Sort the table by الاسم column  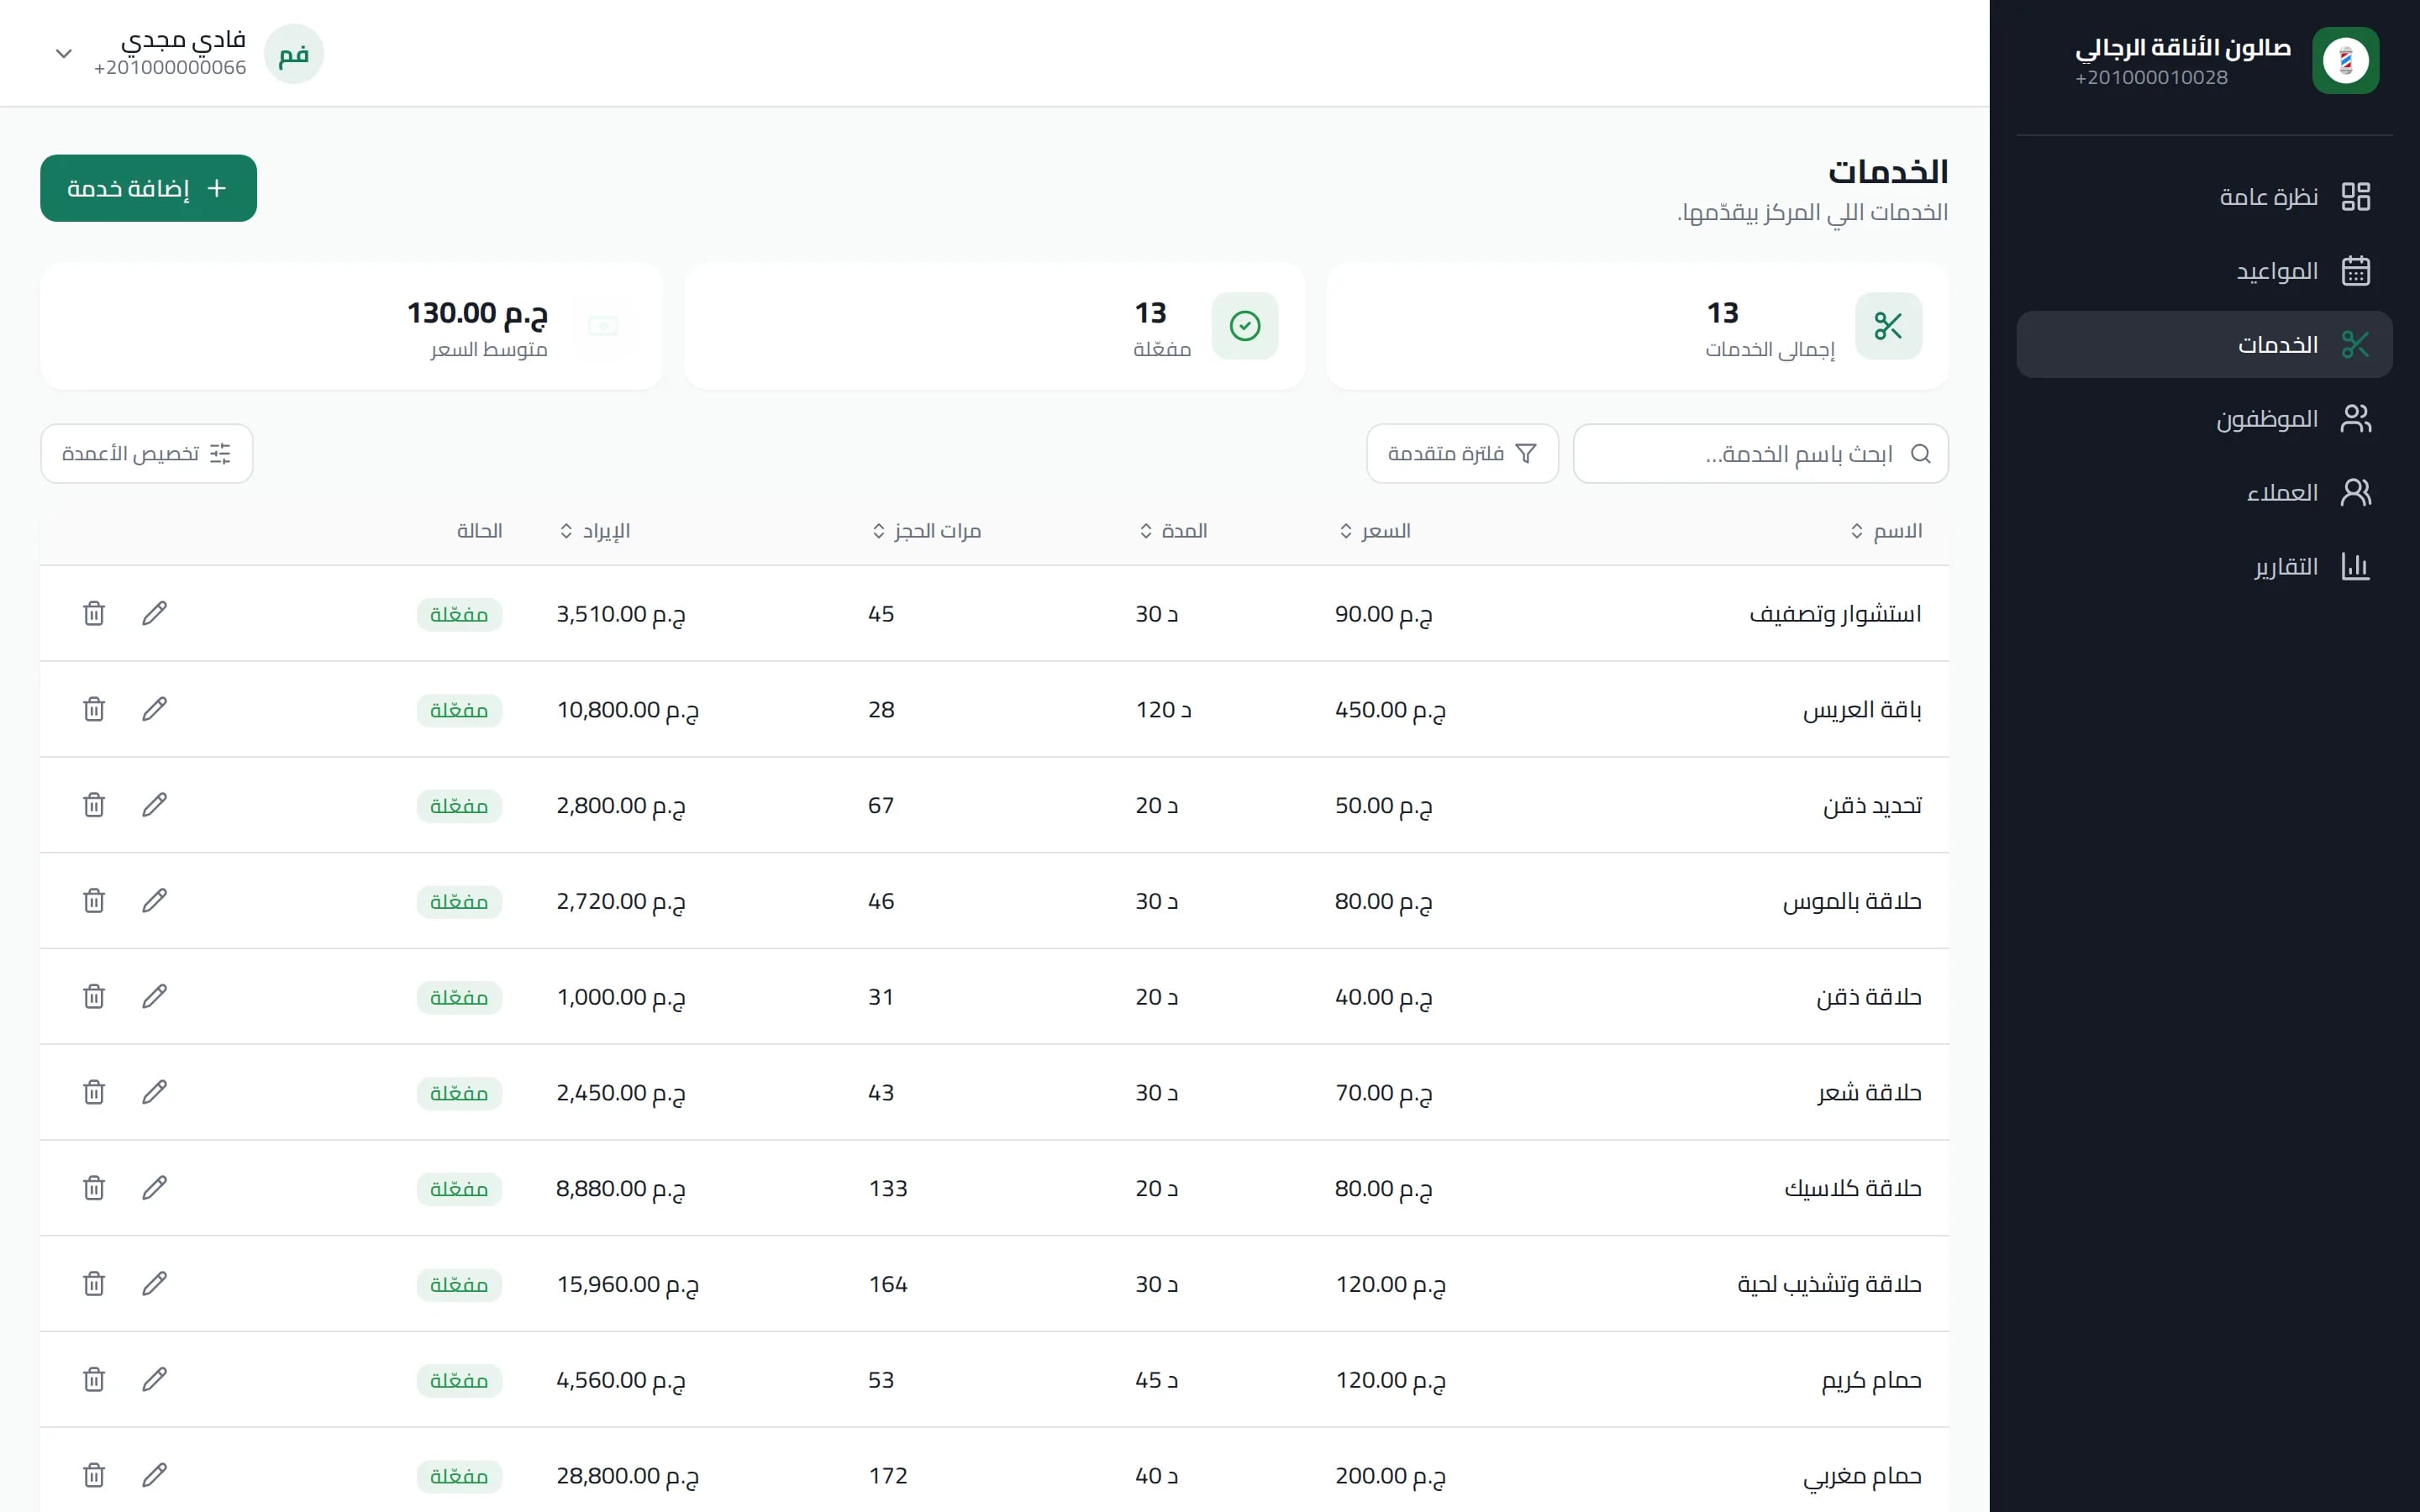1886,530
